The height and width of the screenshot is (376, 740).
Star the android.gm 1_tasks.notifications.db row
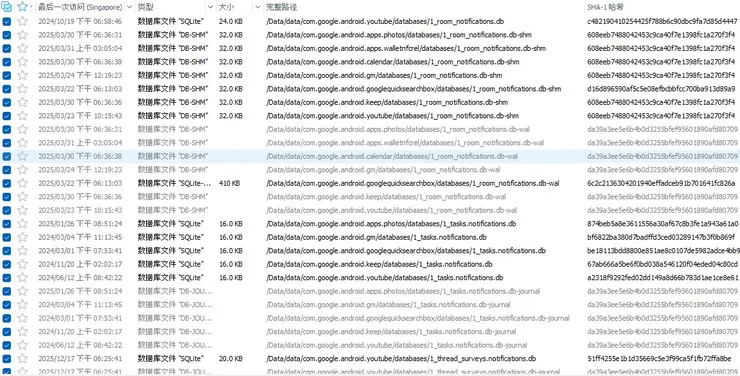[22, 237]
